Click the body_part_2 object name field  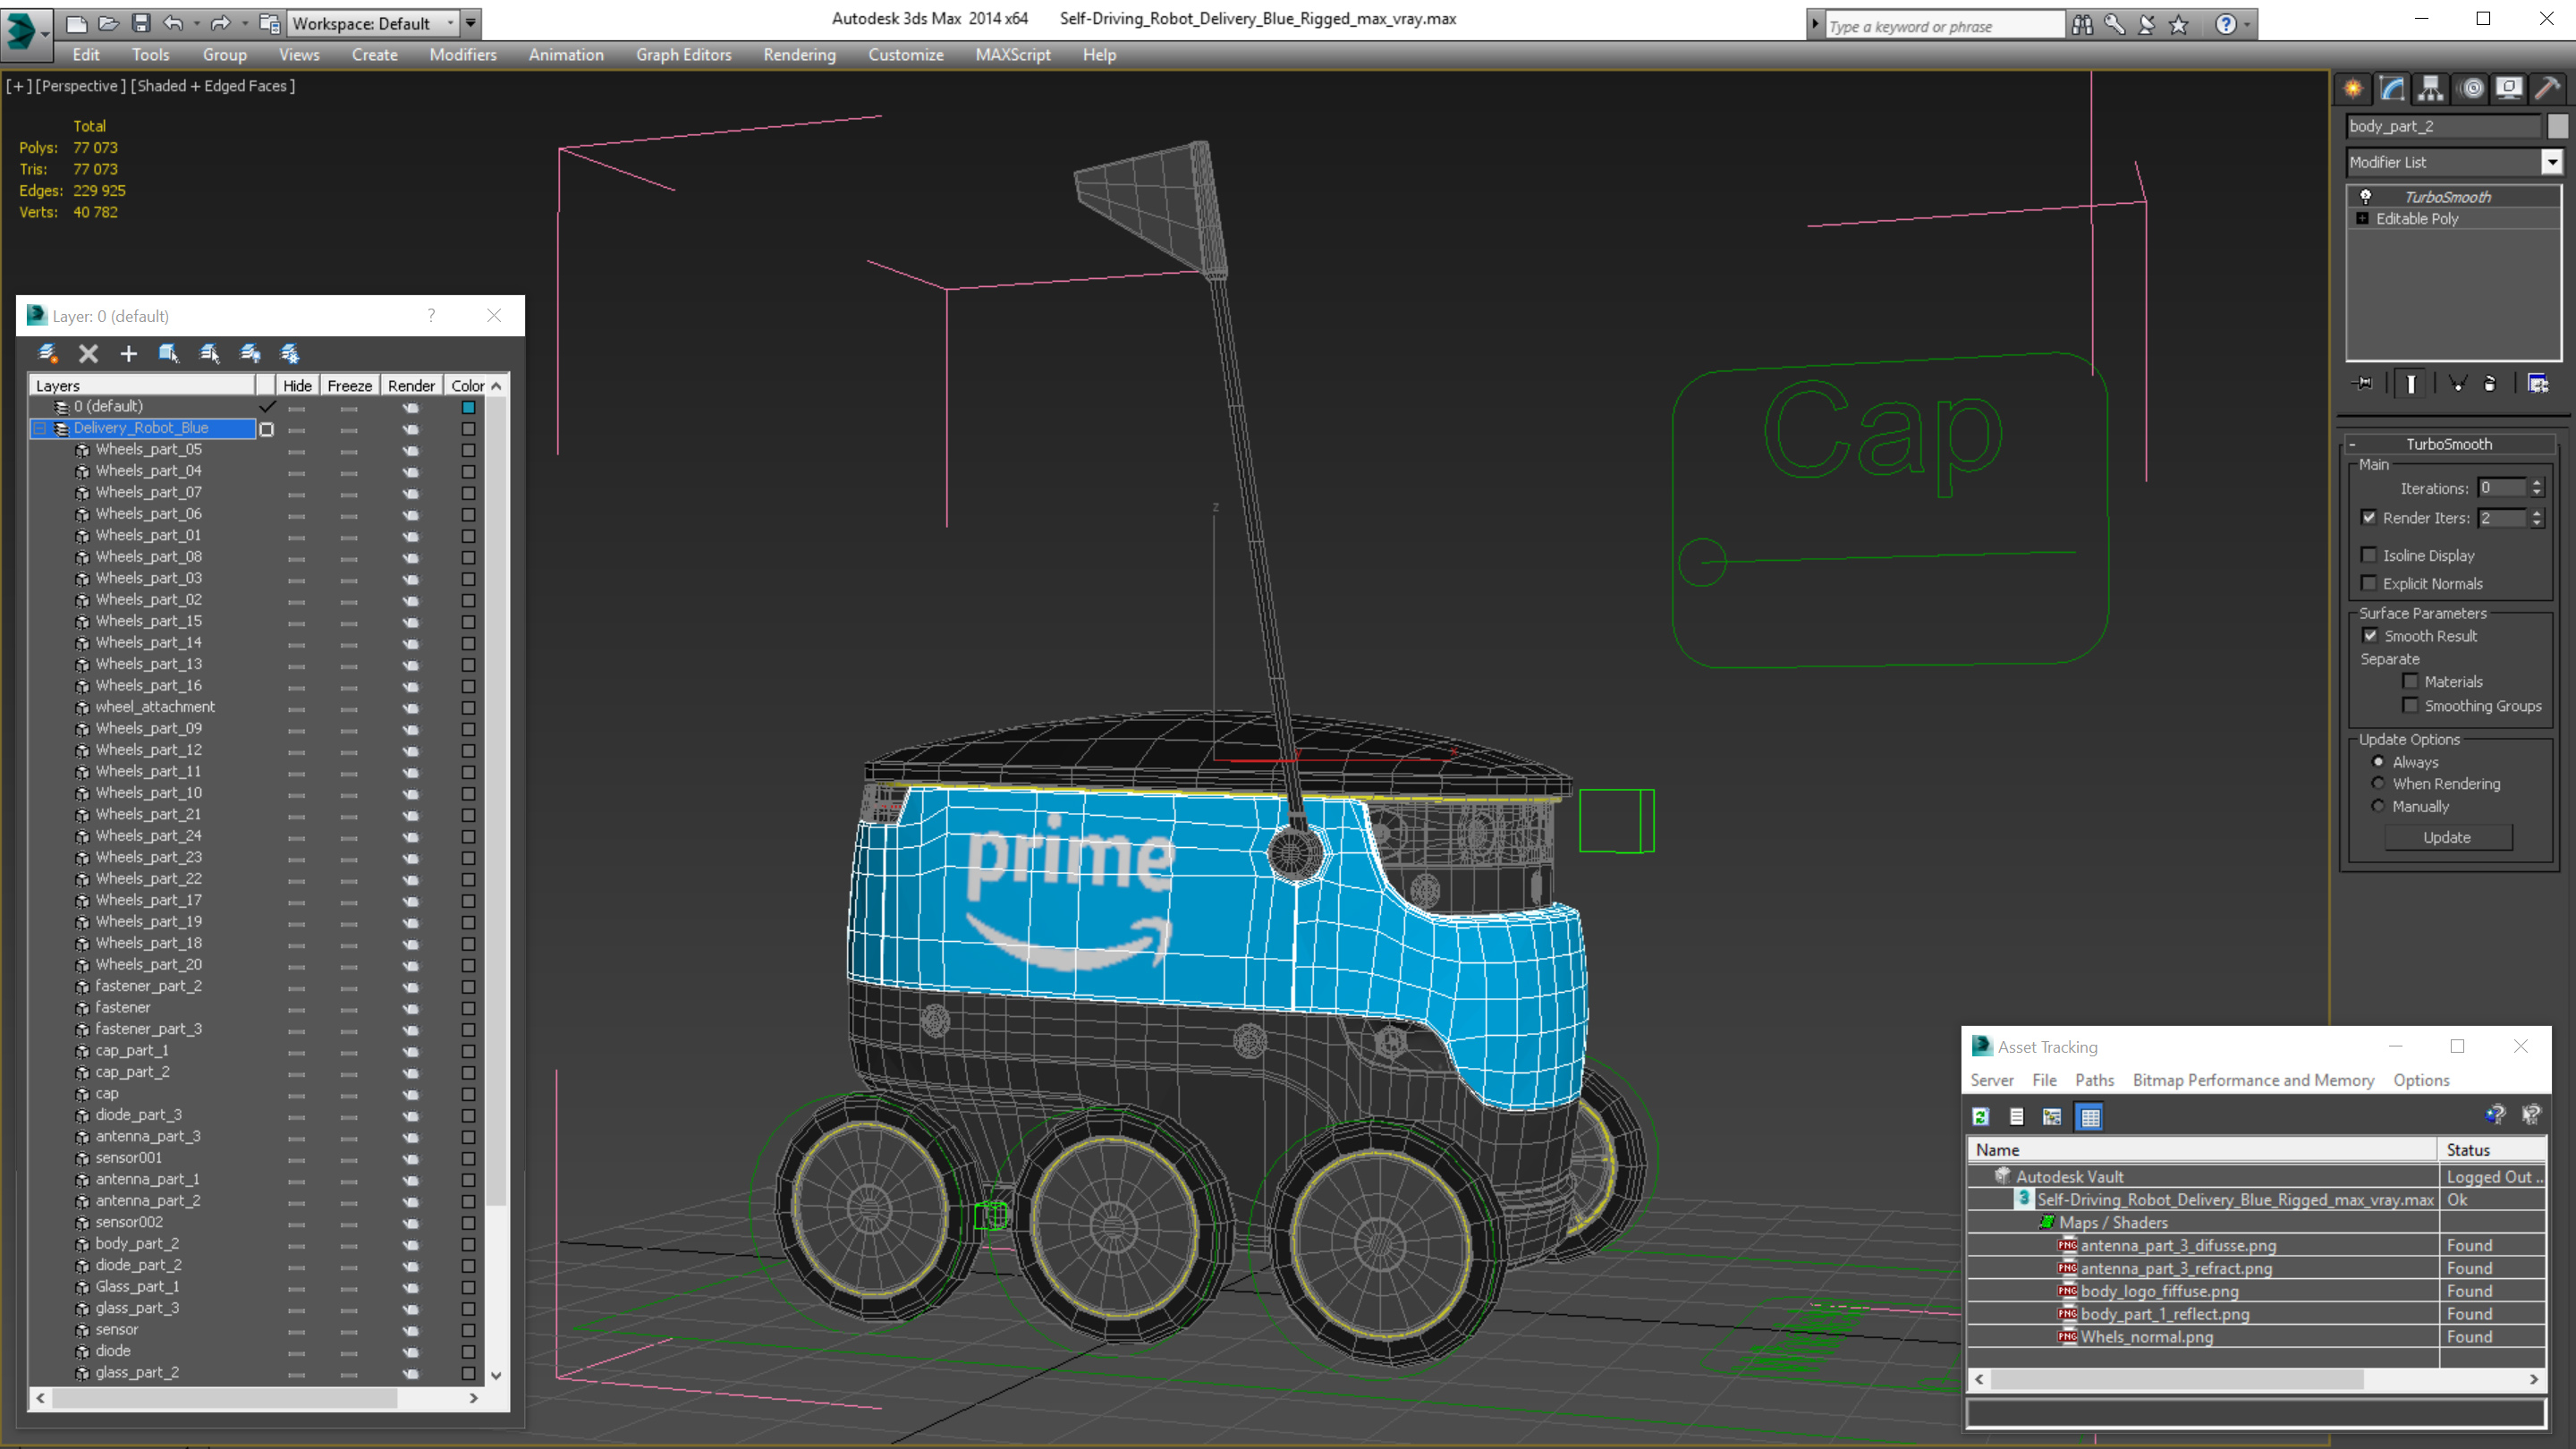pyautogui.click(x=2443, y=126)
